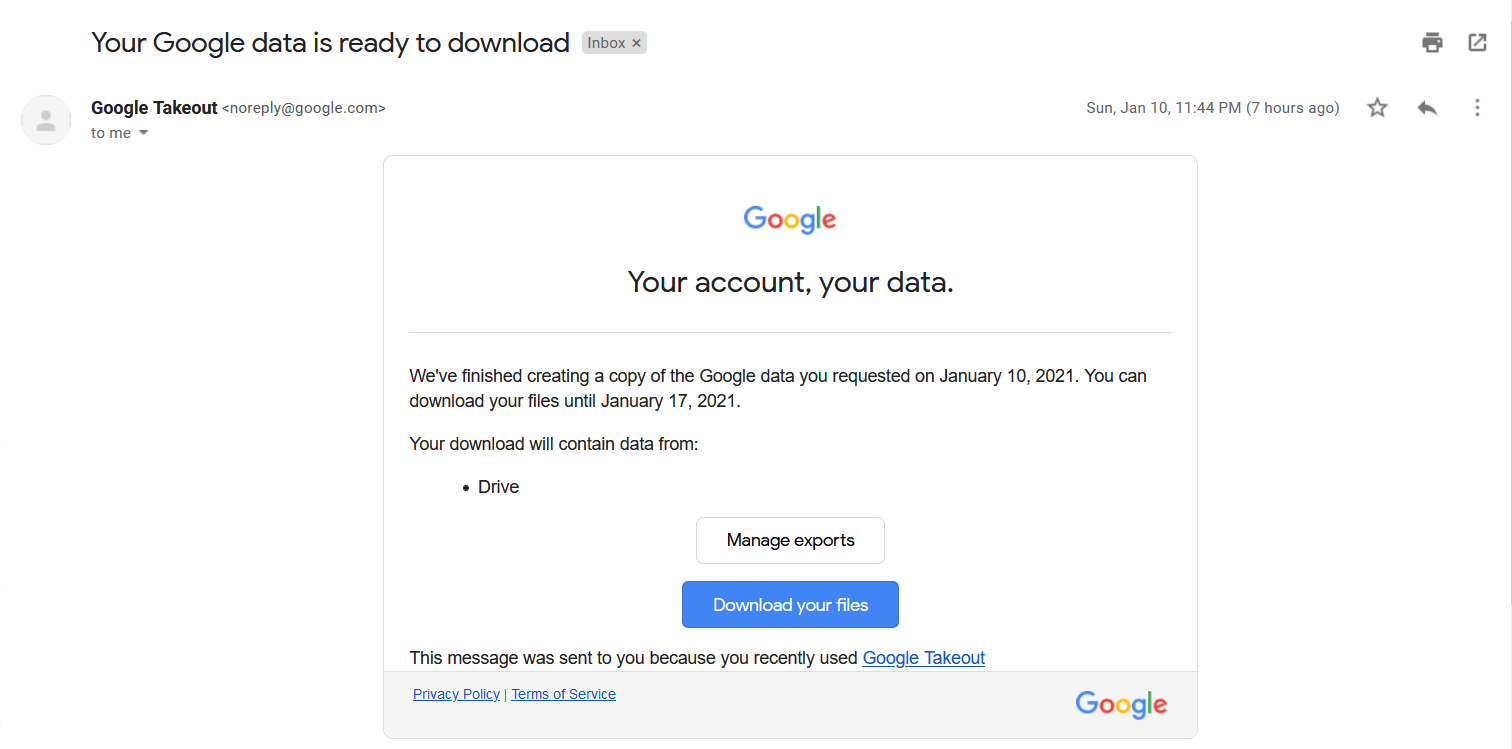Expand sender details via the small chevron
1512x749 pixels.
tap(143, 132)
